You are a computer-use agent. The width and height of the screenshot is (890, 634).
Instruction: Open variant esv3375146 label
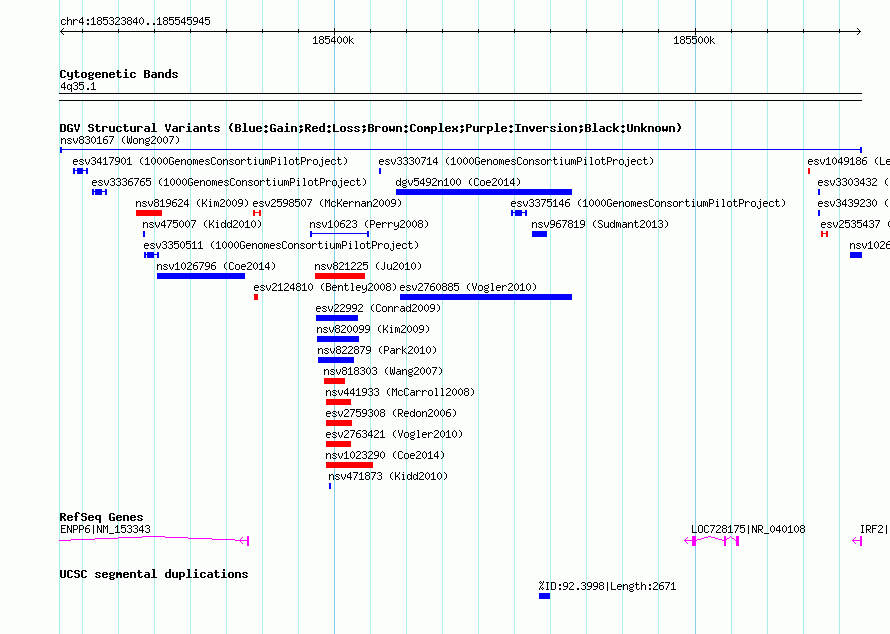click(x=648, y=203)
